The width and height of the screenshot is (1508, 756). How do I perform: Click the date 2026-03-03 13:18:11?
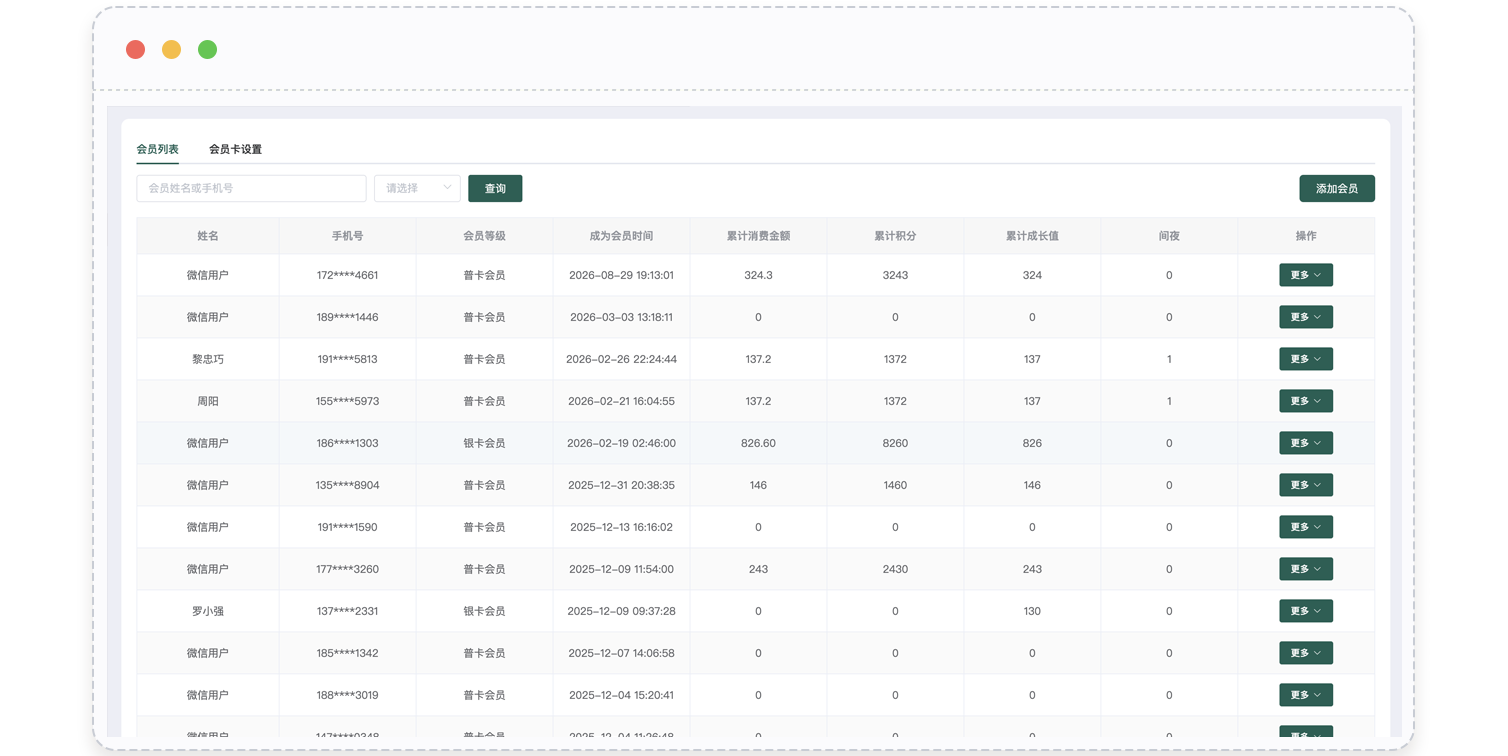(x=621, y=317)
